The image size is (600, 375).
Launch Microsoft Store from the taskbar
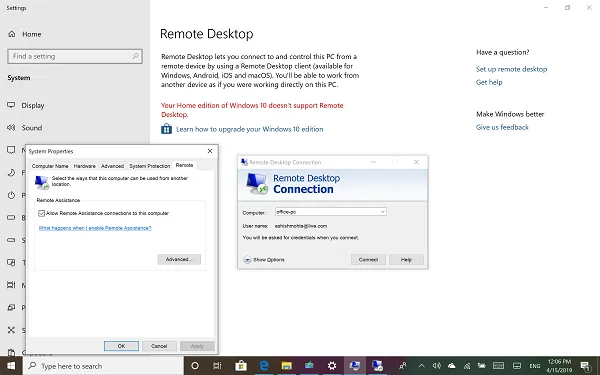(x=241, y=366)
